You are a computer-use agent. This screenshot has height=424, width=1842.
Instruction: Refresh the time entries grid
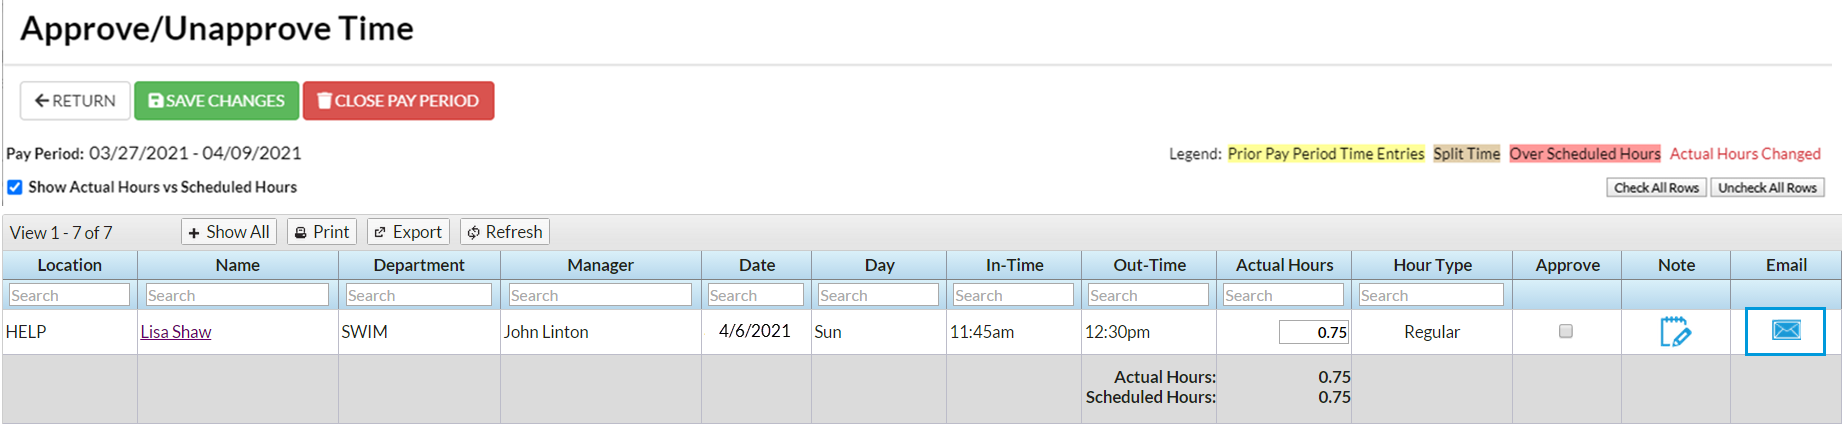click(504, 232)
